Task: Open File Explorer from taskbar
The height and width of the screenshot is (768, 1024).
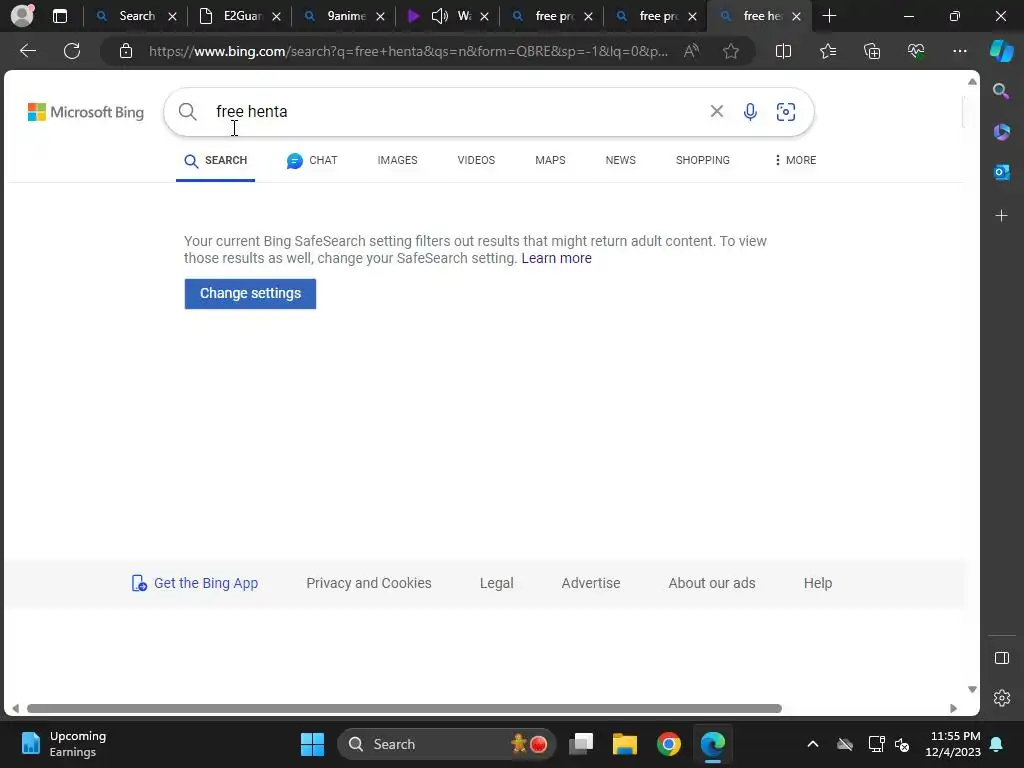Action: pos(624,744)
